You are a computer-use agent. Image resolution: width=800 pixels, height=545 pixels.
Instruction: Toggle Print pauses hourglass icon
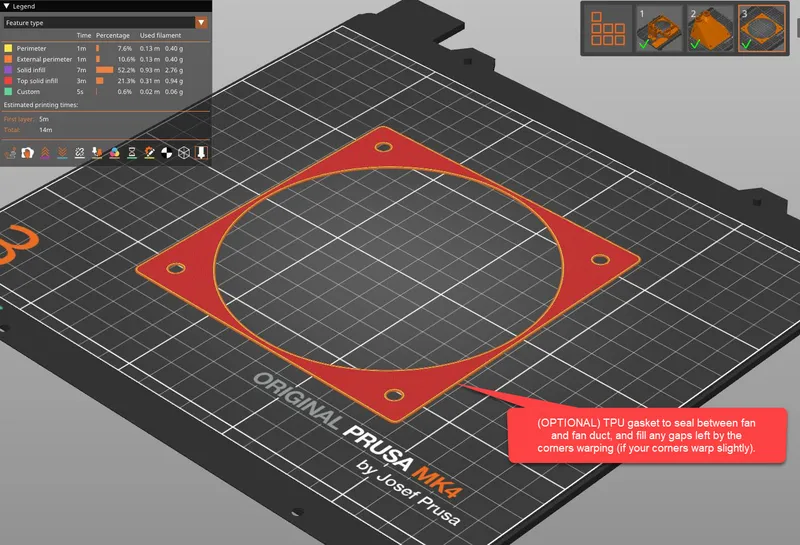(x=132, y=153)
